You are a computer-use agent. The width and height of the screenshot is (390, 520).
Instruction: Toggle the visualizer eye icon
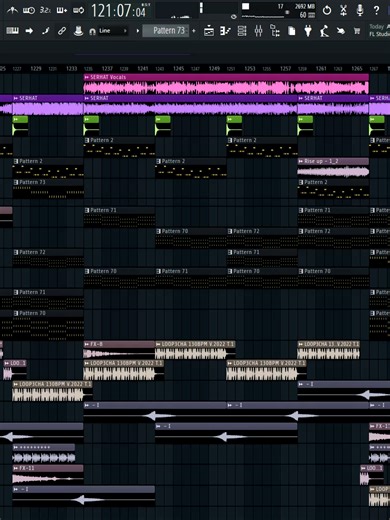234,17
